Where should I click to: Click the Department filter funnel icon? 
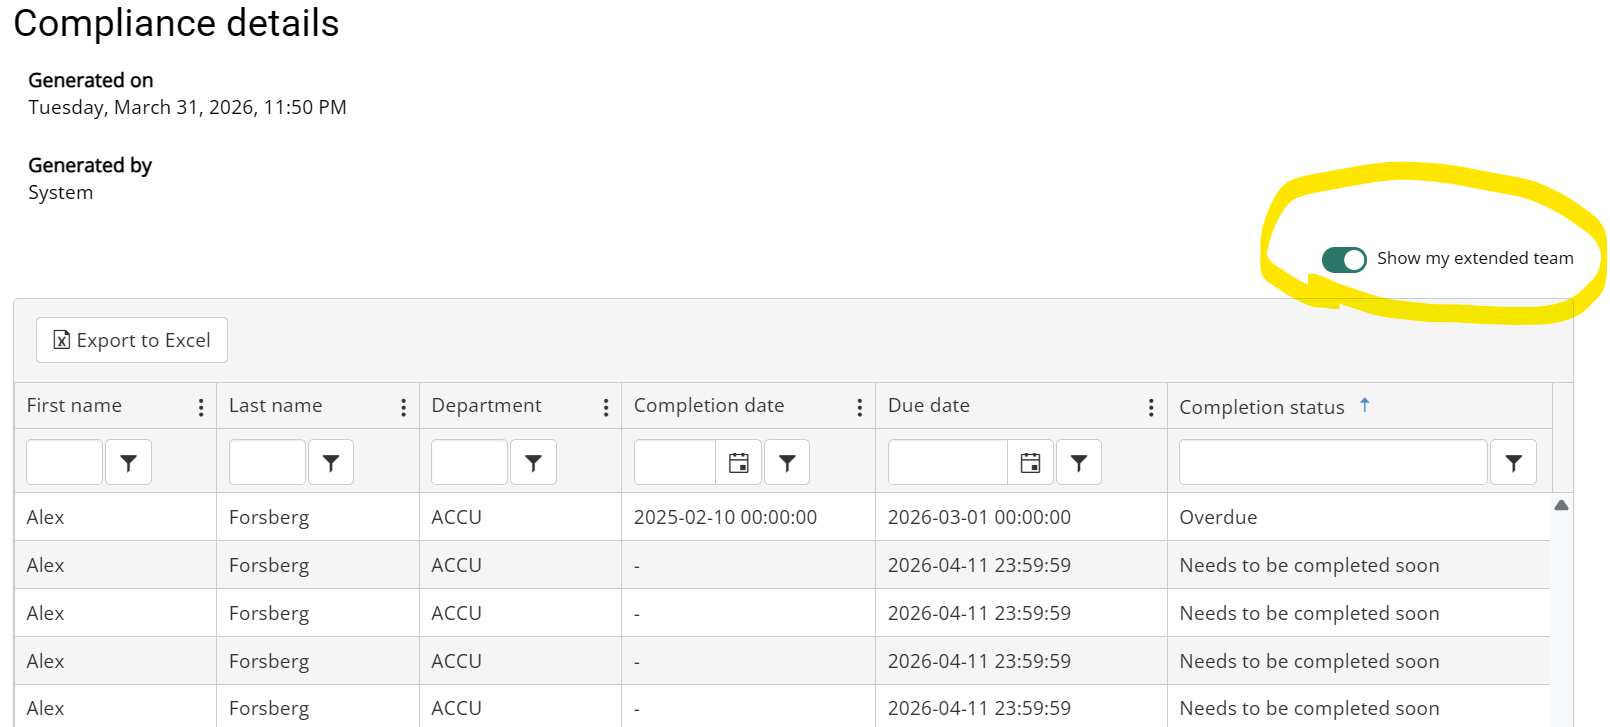tap(533, 462)
